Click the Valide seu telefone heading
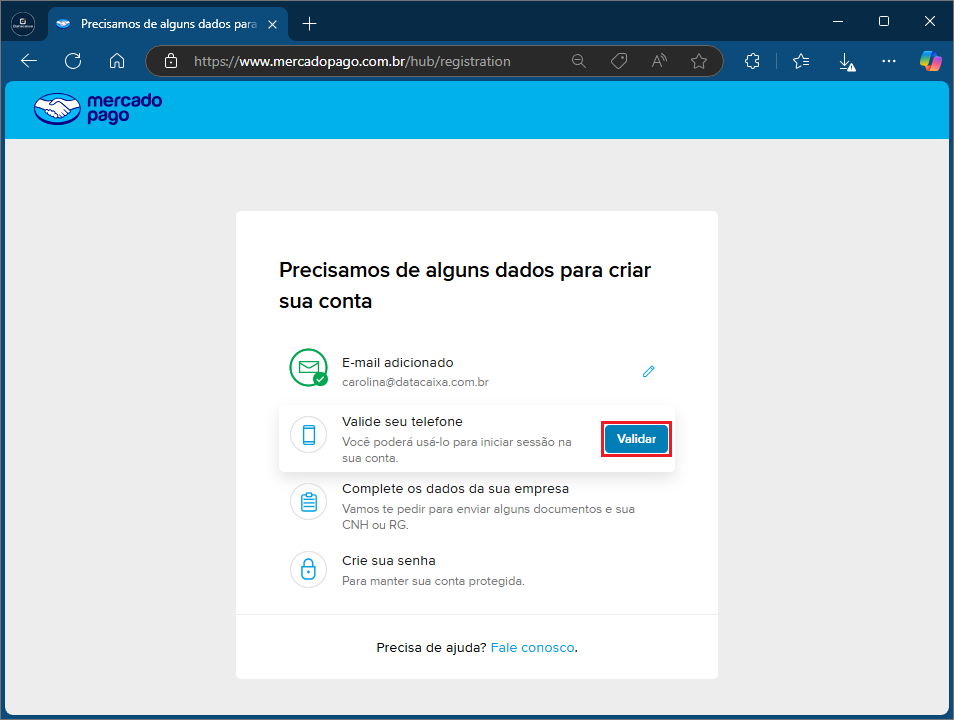954x720 pixels. [402, 422]
